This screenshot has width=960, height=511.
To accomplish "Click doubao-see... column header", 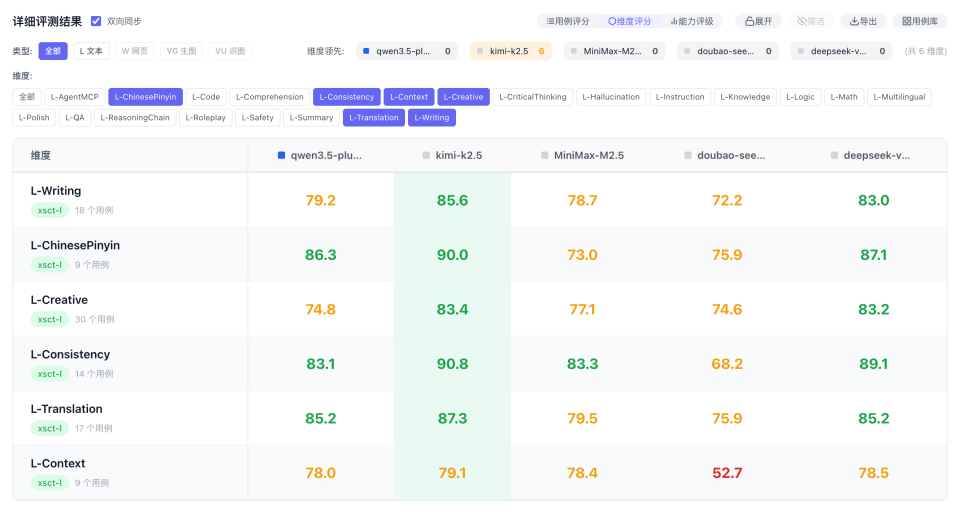I will coord(725,155).
